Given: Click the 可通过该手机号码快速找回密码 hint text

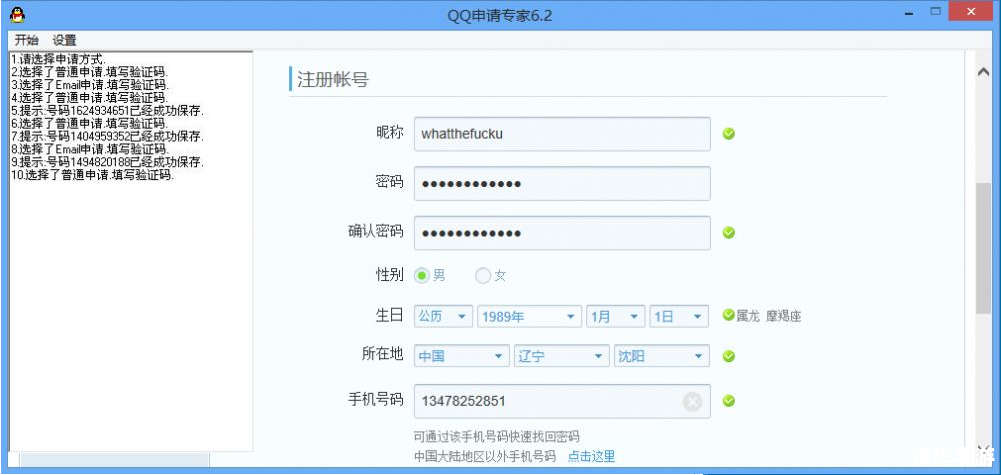Looking at the screenshot, I should tap(497, 437).
